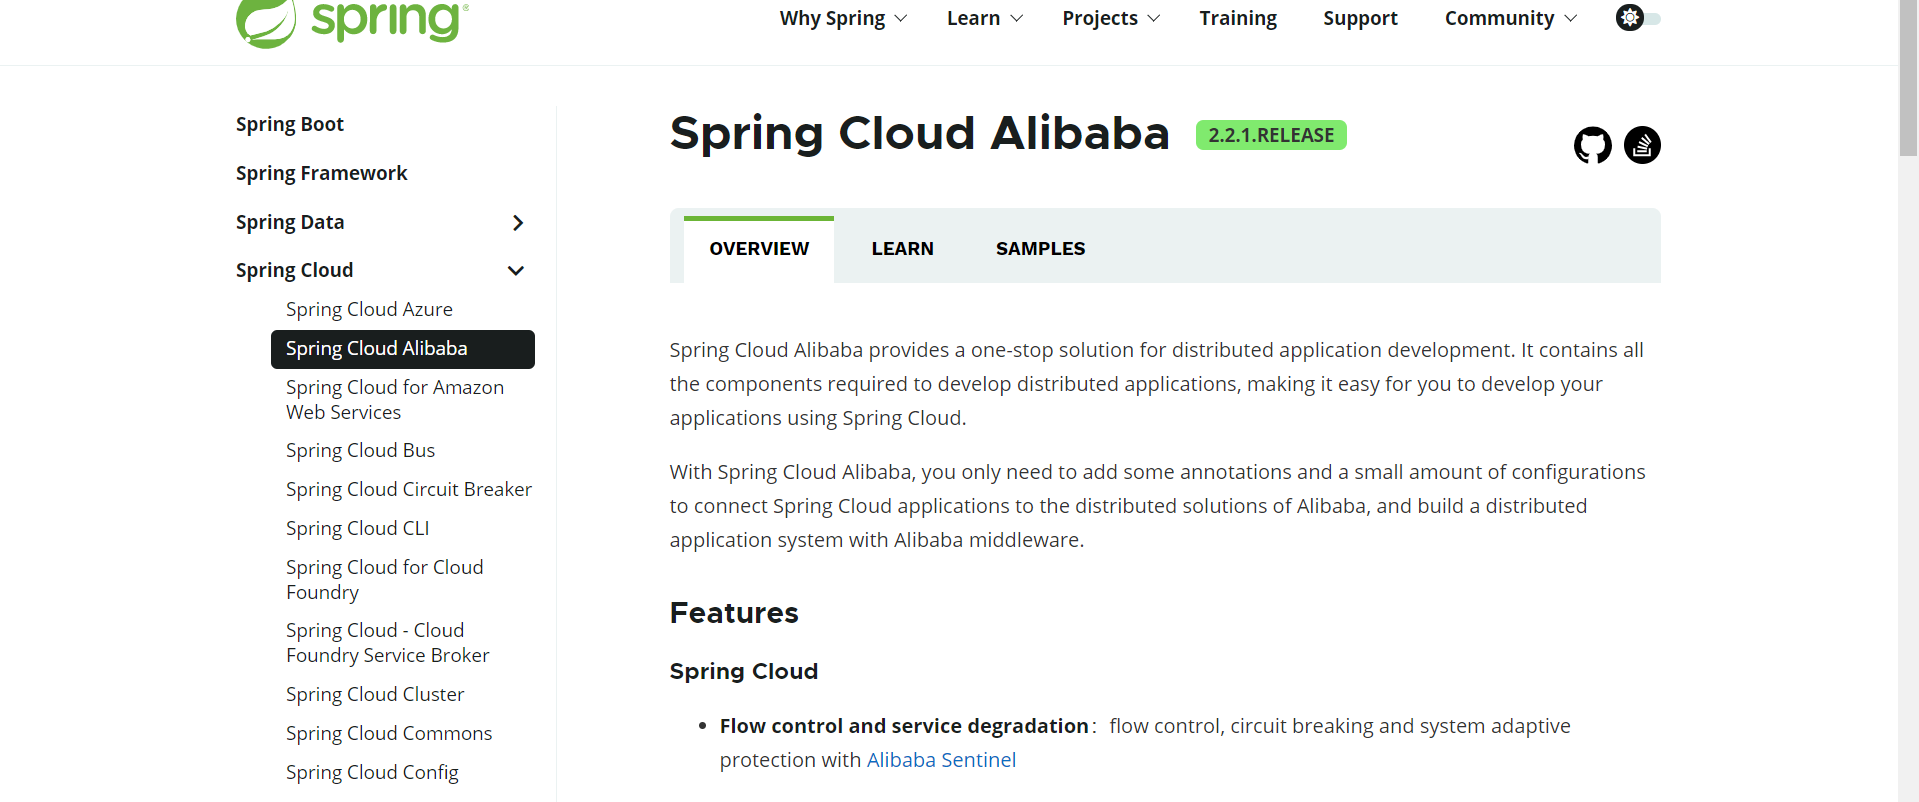The height and width of the screenshot is (802, 1919).
Task: Click the Features heading
Action: tap(734, 613)
